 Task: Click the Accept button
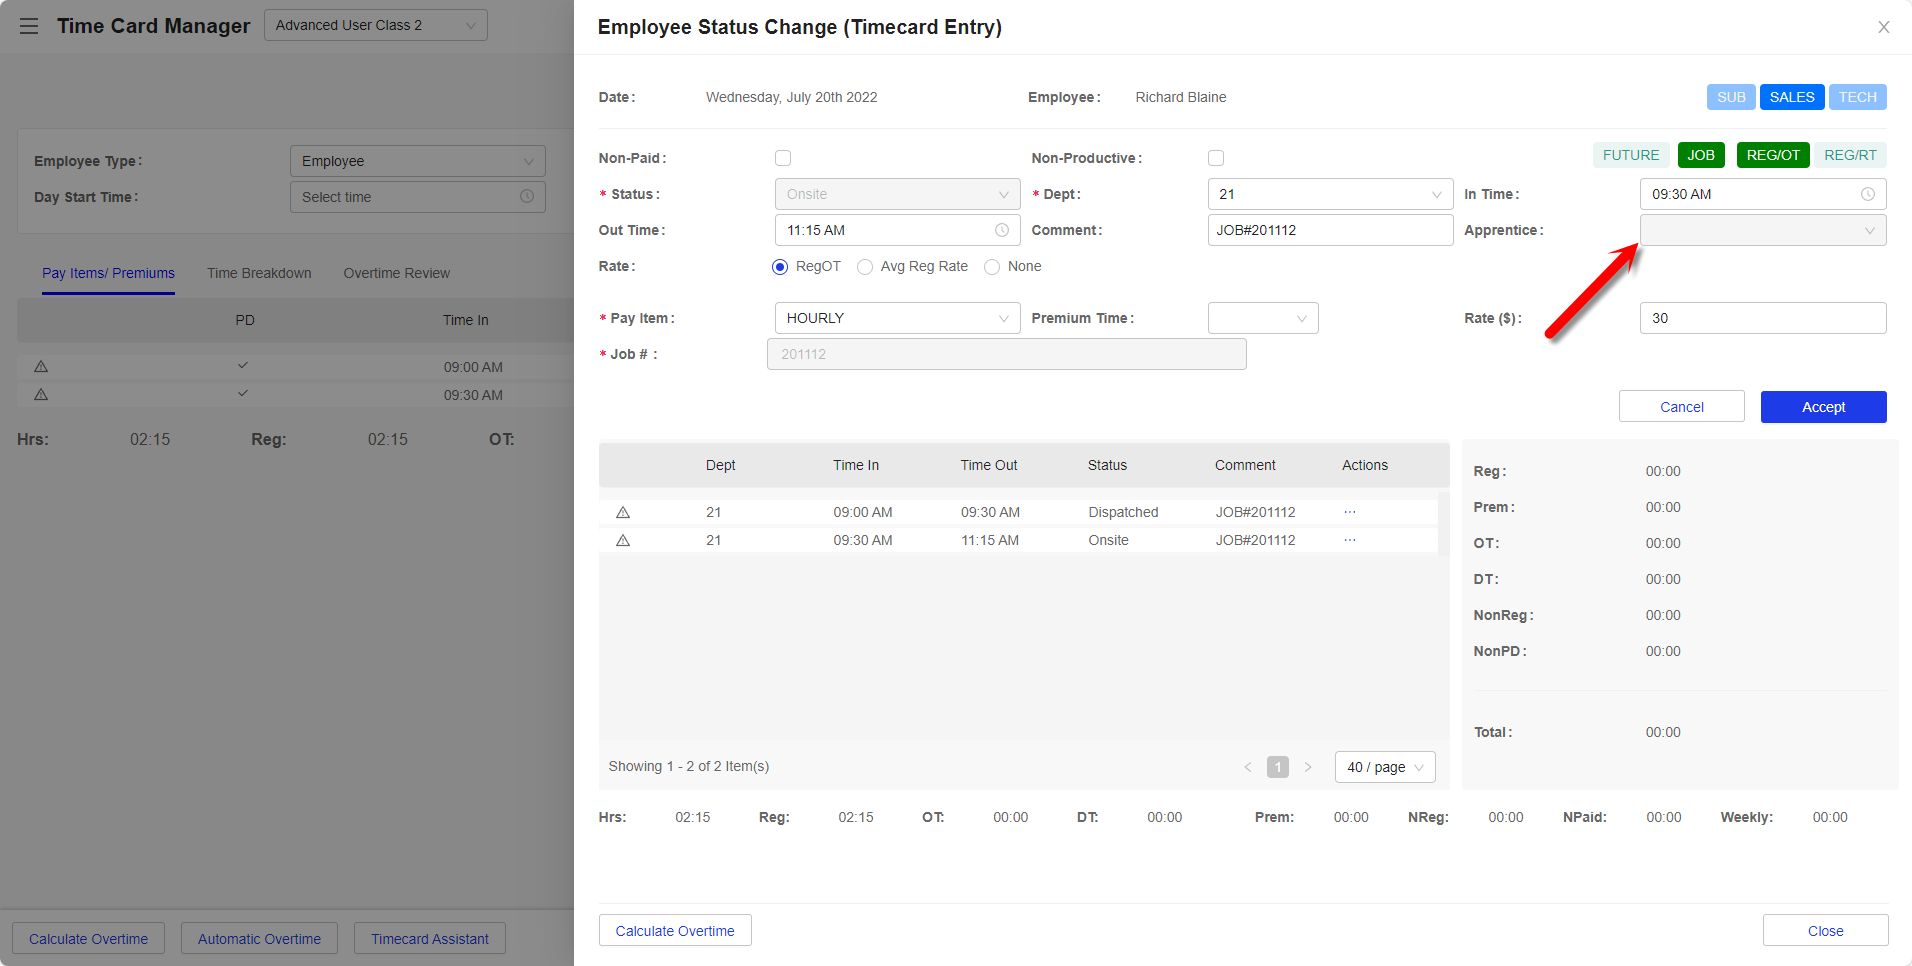point(1824,407)
